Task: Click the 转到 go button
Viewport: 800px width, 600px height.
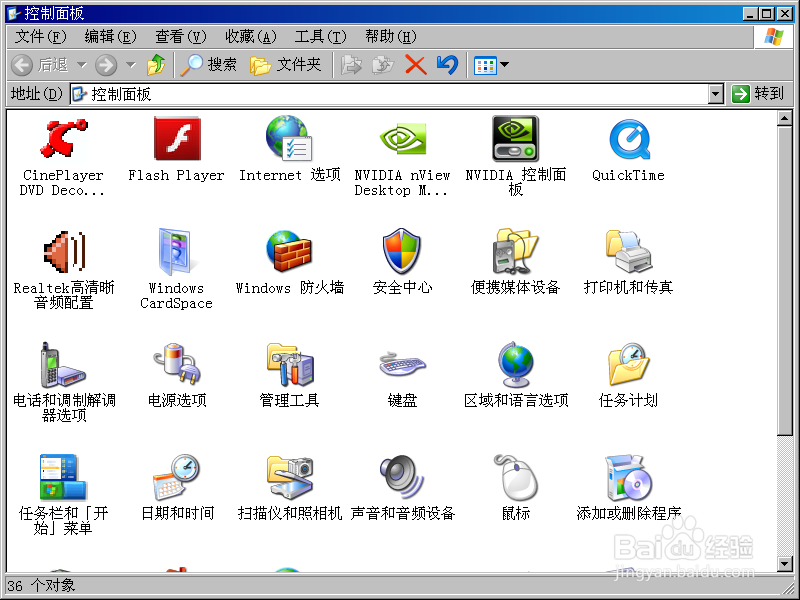Action: click(758, 94)
